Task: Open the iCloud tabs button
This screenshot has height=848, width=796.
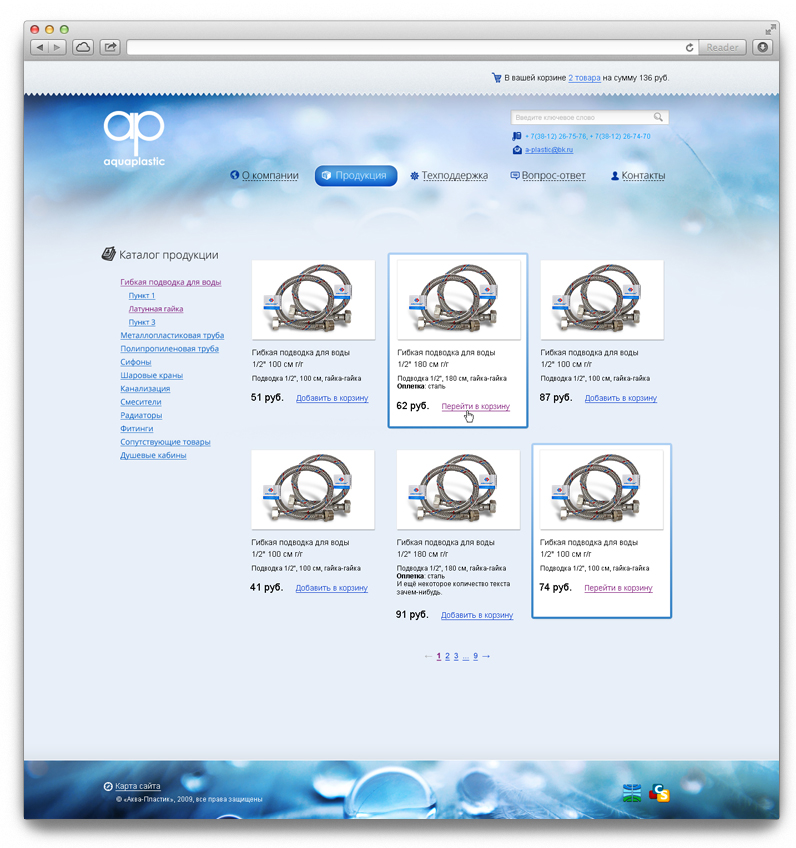Action: [x=83, y=47]
